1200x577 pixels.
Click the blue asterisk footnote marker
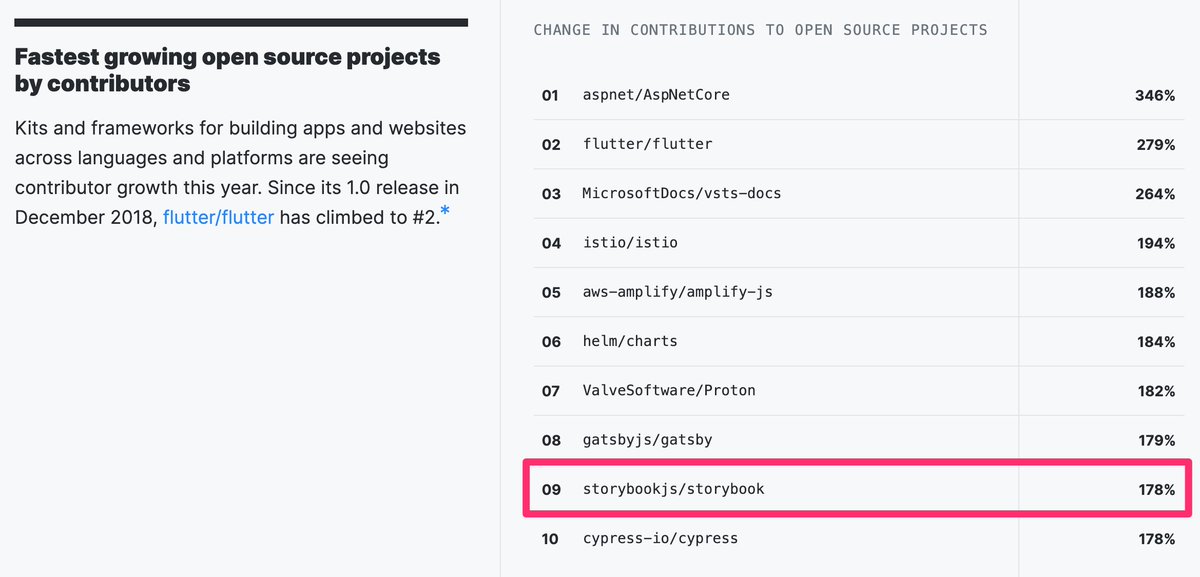[445, 212]
